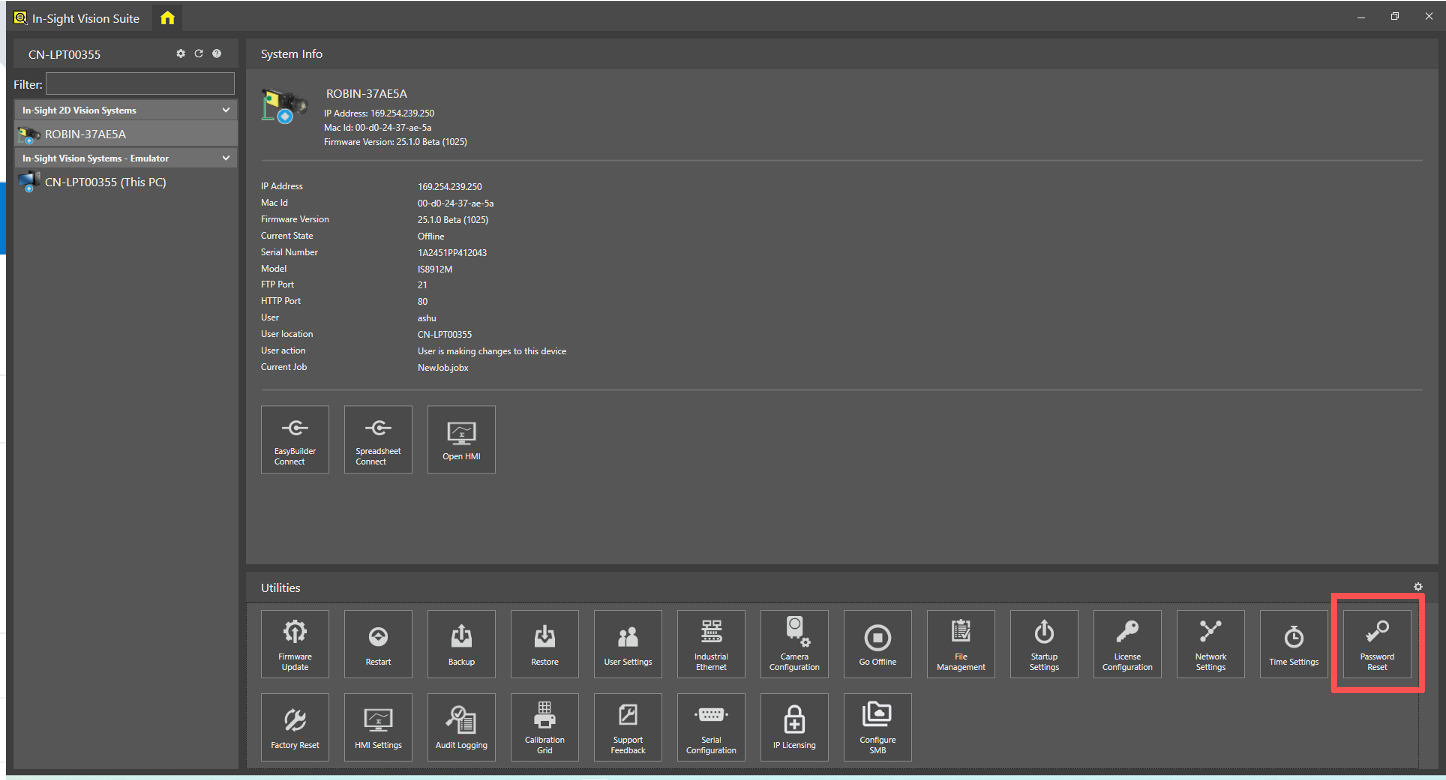The image size is (1446, 780).
Task: Click the NewJob.jobx current job value
Action: [x=443, y=367]
